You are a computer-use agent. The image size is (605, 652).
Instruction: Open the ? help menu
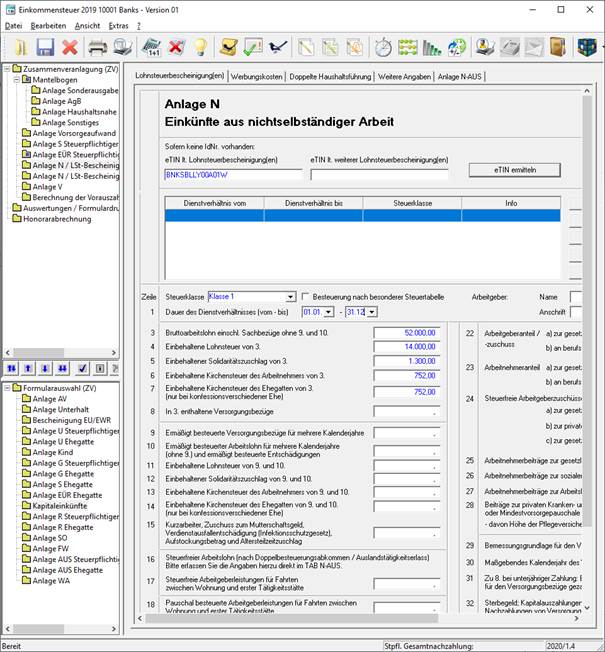point(139,26)
